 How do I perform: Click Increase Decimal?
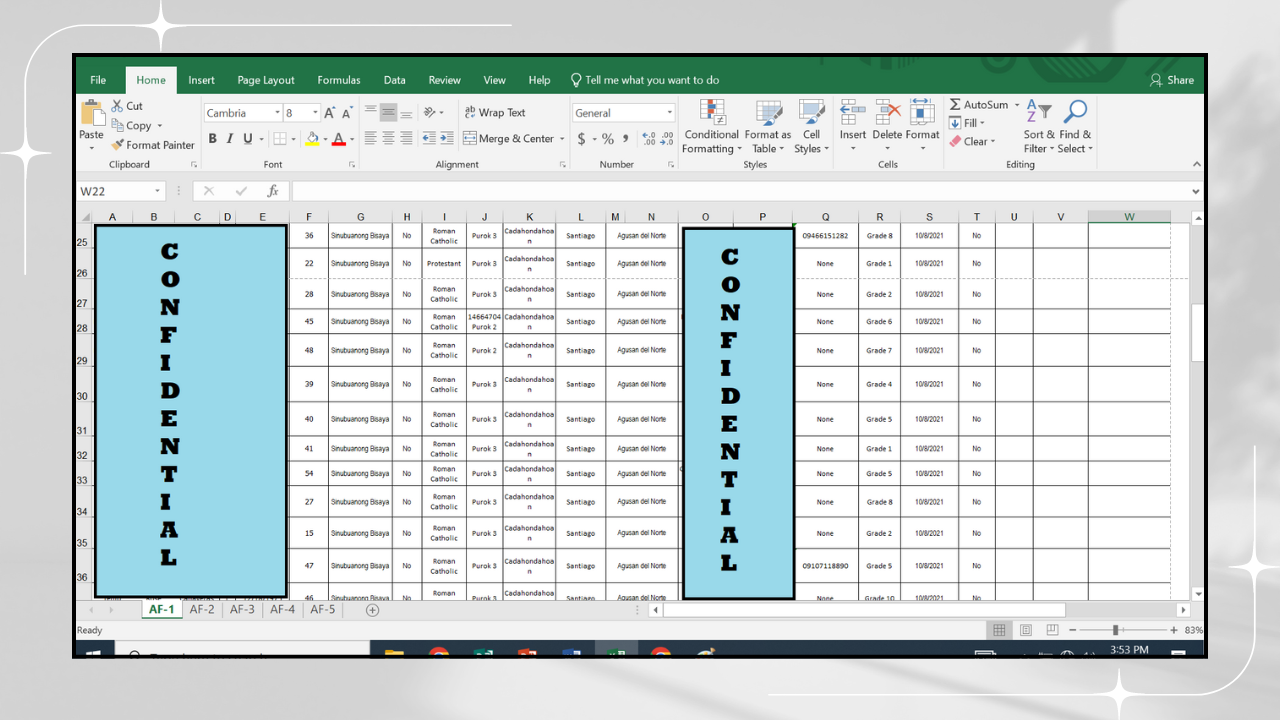click(x=648, y=139)
